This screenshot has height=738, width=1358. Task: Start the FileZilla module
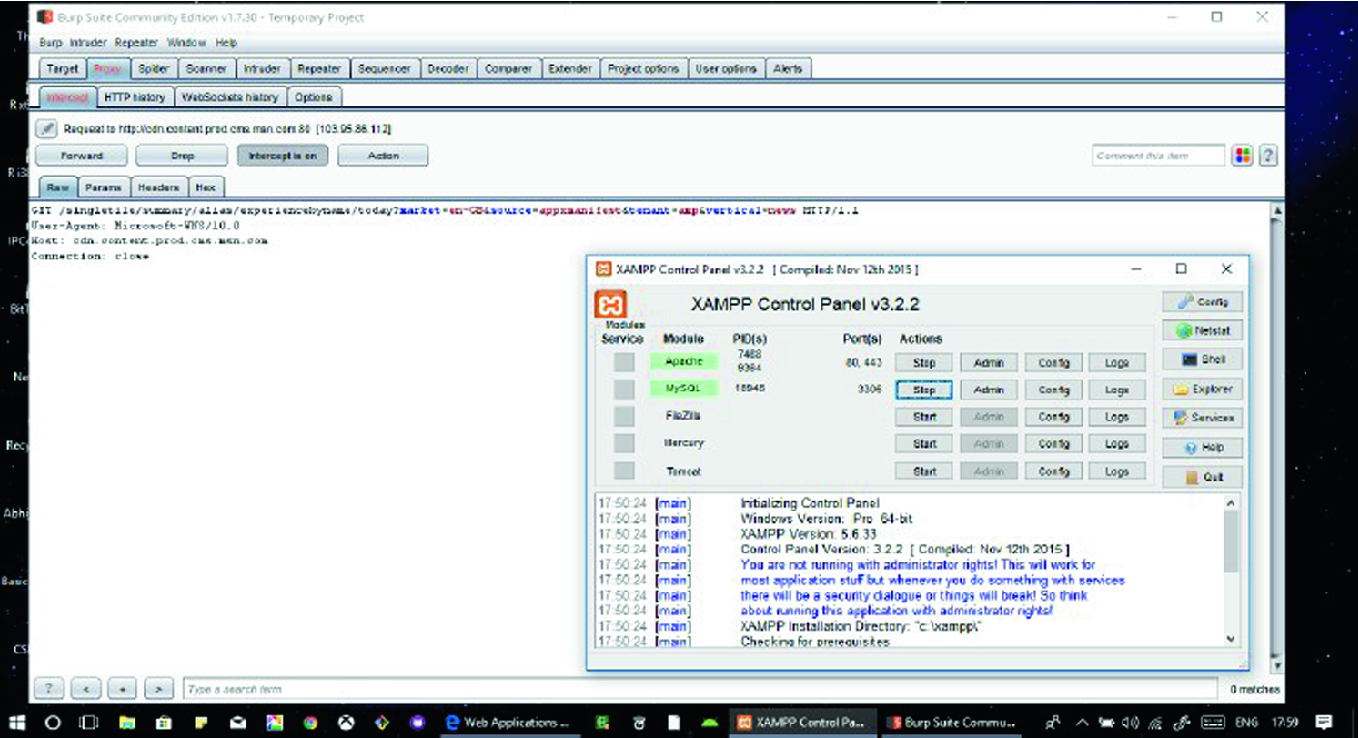click(925, 417)
